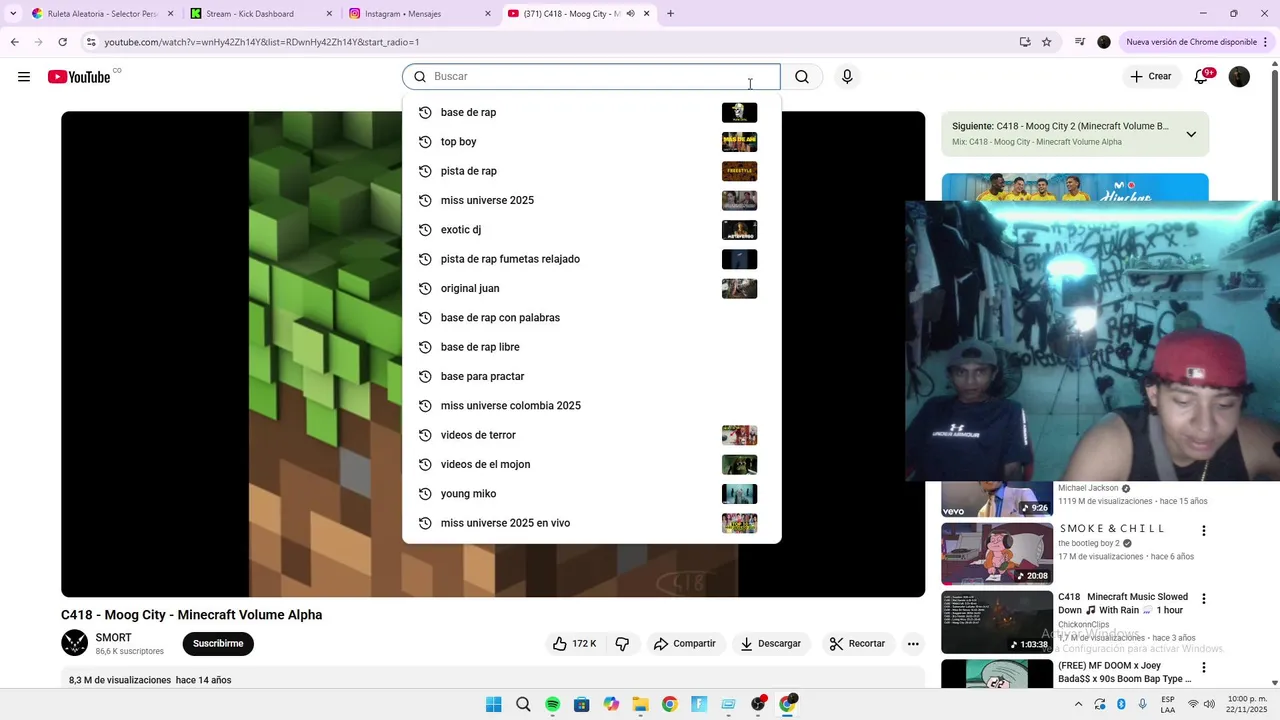Close the Instagram Mensajes tab

(x=488, y=14)
